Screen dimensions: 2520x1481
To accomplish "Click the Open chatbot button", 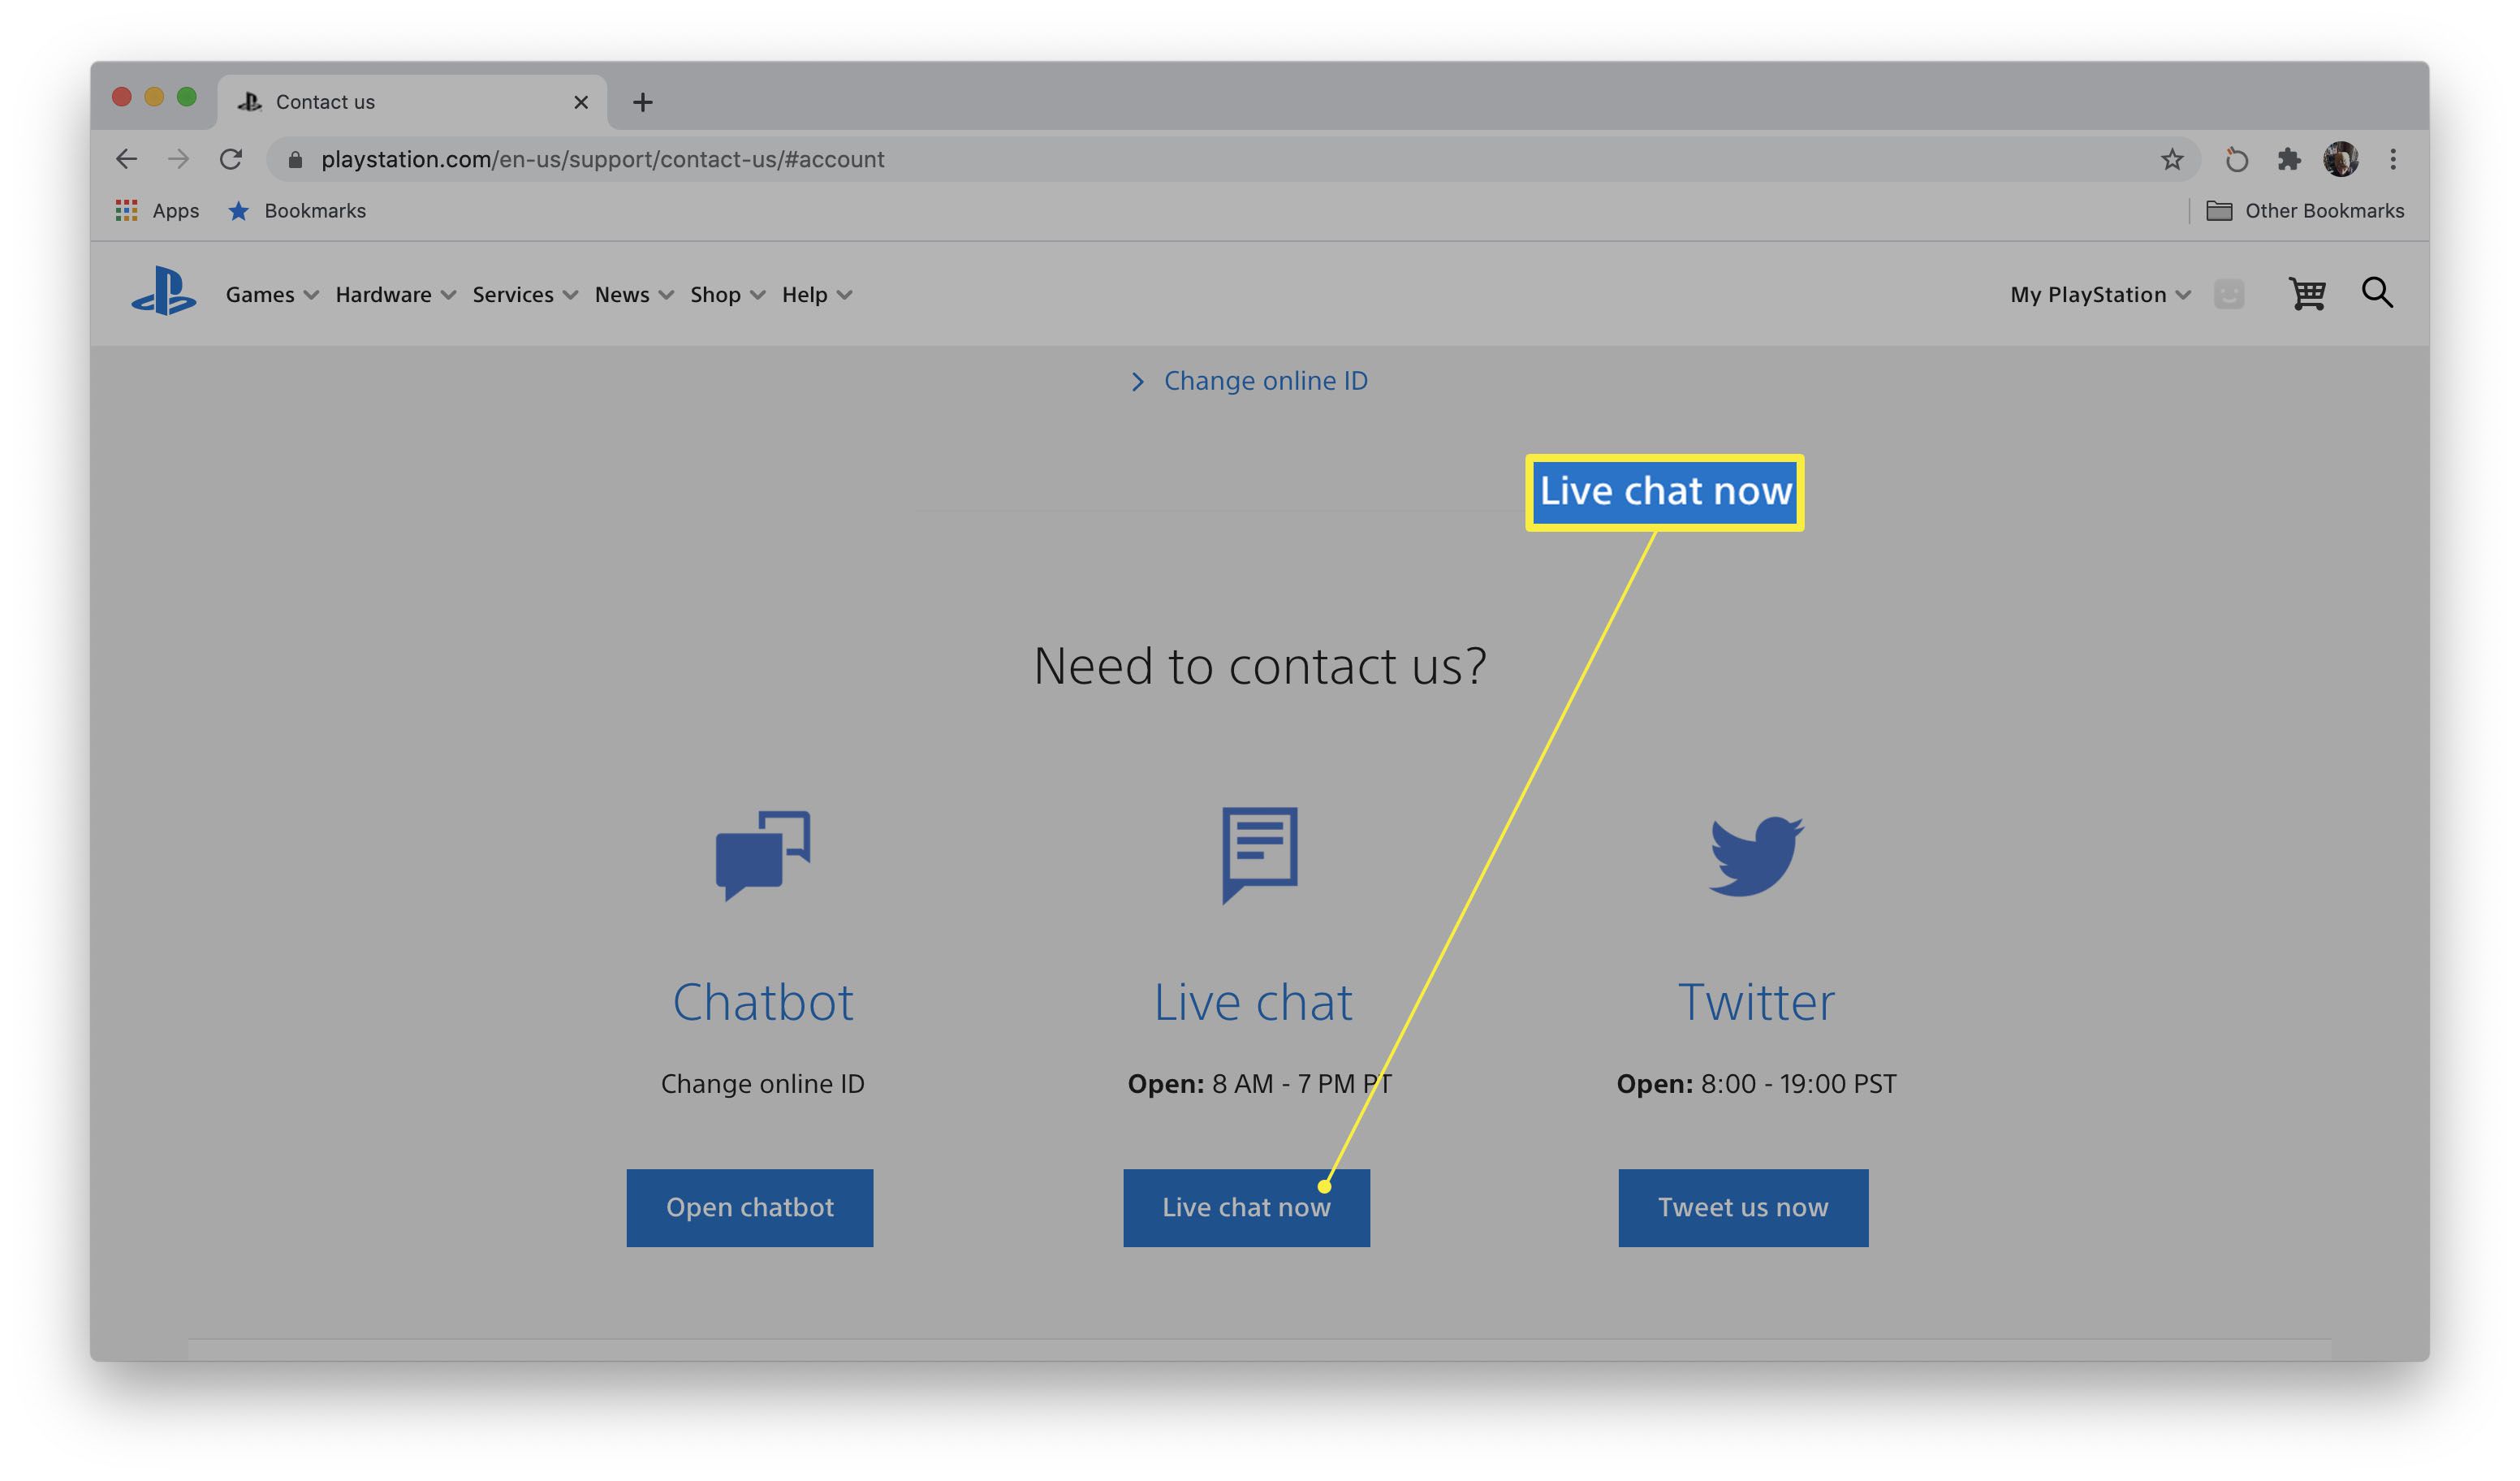I will 749,1207.
